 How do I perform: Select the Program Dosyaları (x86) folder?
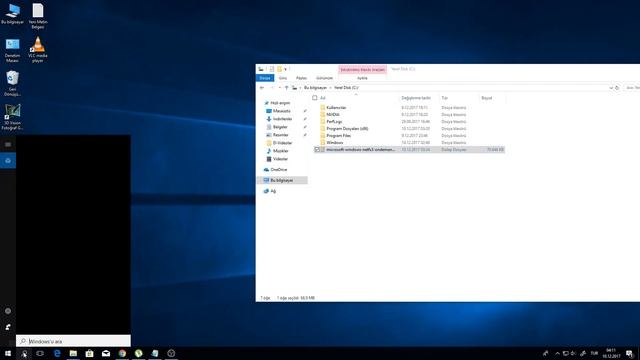347,129
